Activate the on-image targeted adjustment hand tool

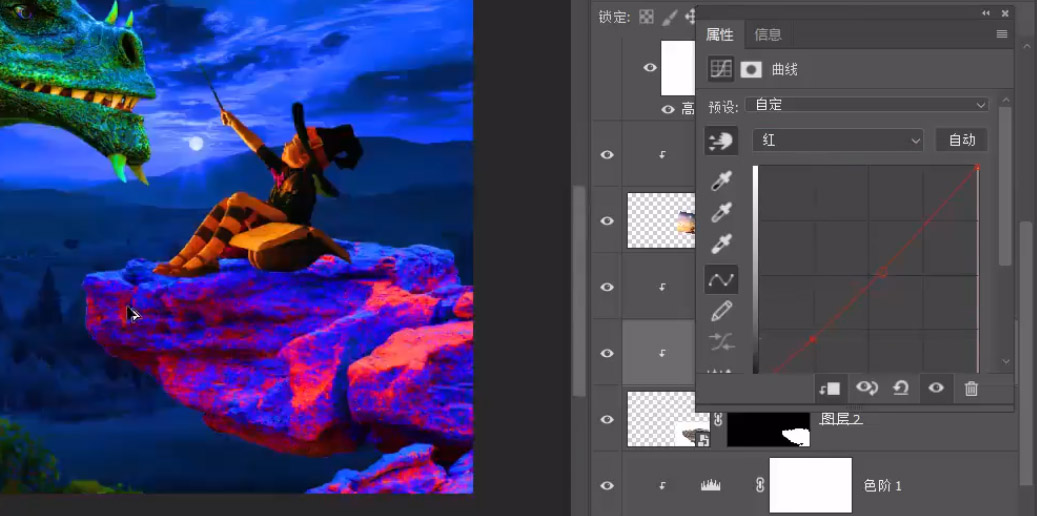click(x=721, y=140)
